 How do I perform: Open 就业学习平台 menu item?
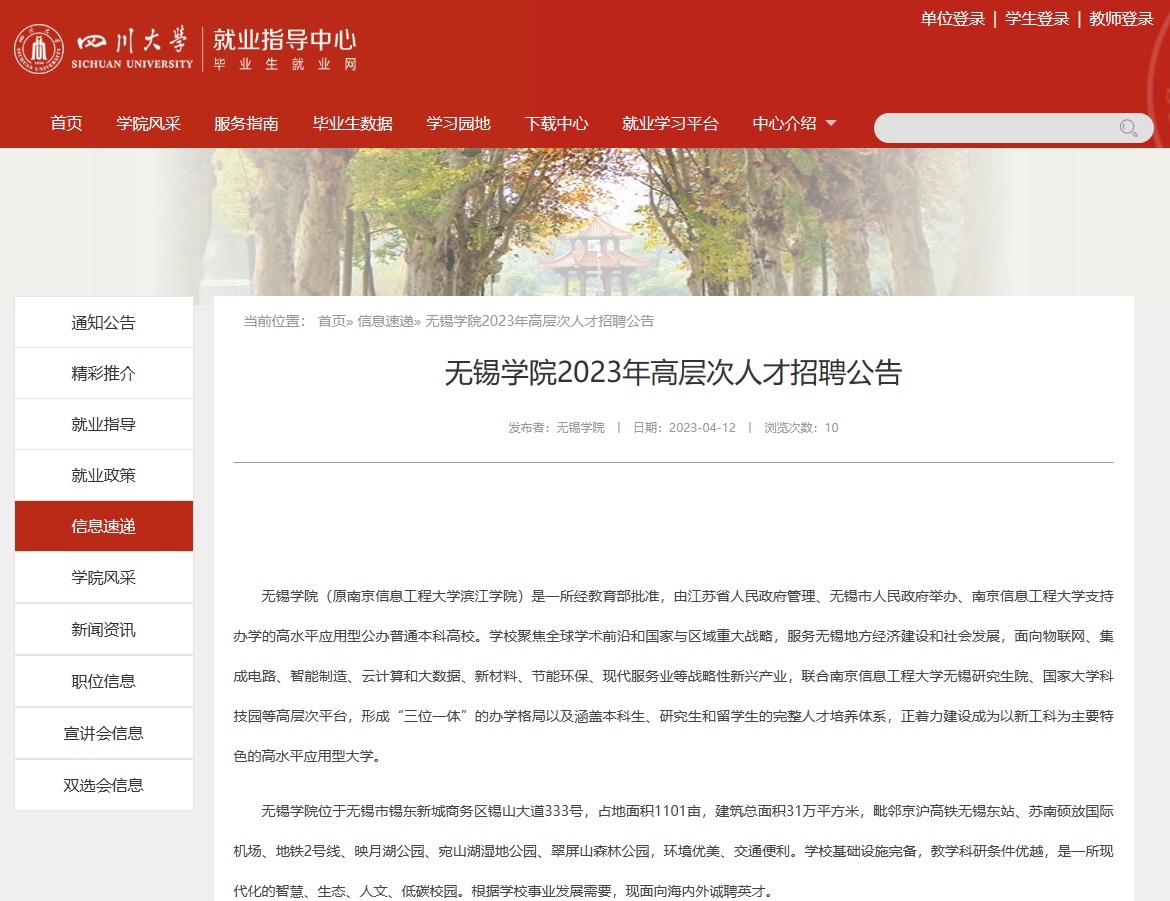click(x=670, y=124)
